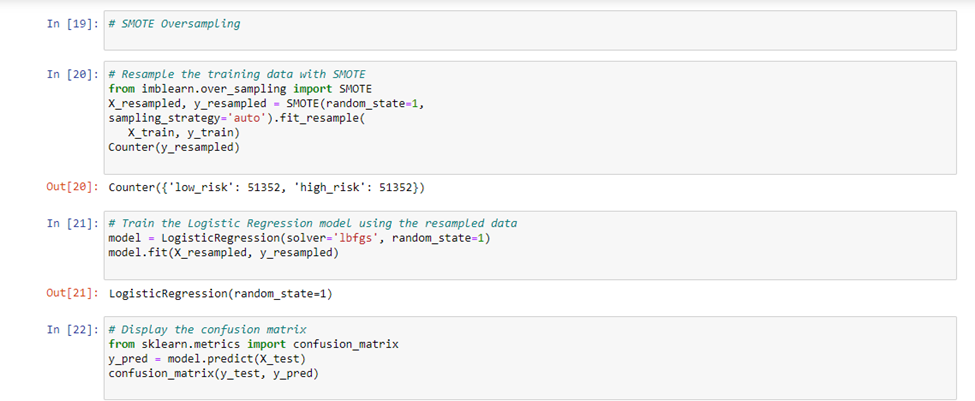Click the 'X_resampled, y_resampled = SMOTE' line
The height and width of the screenshot is (401, 975).
pyautogui.click(x=266, y=102)
